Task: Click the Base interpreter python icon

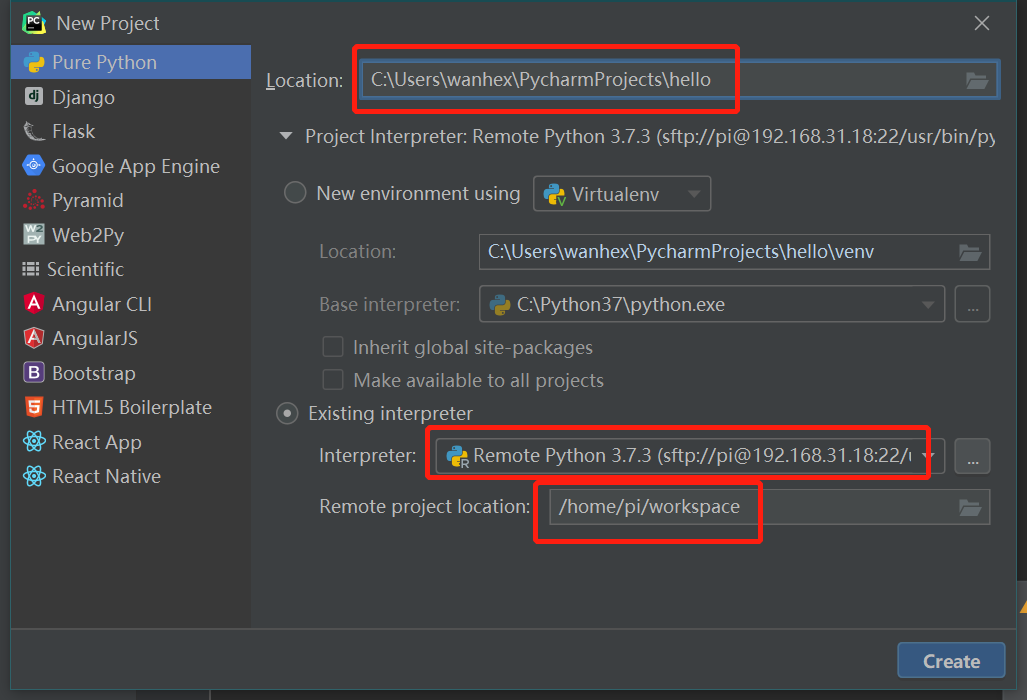Action: (500, 304)
